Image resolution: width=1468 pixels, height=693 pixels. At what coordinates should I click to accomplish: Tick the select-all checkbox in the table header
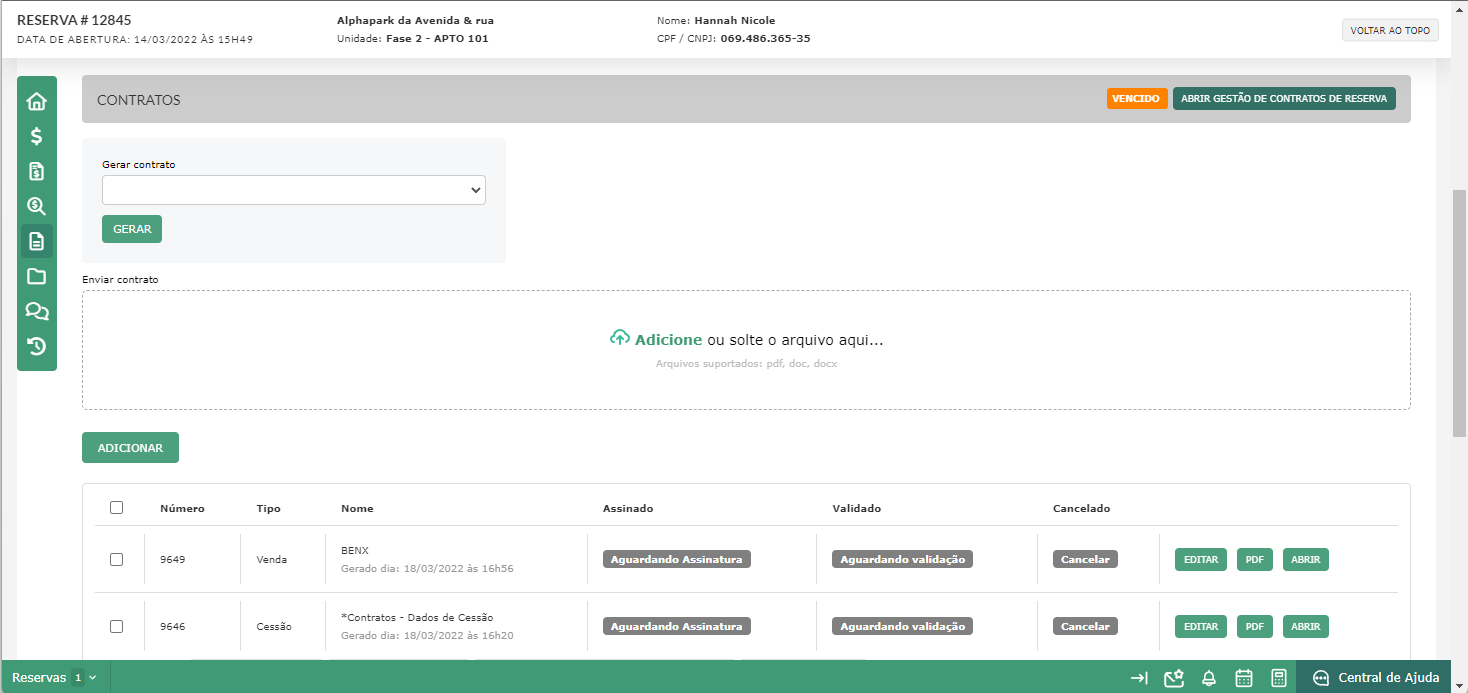[x=116, y=507]
